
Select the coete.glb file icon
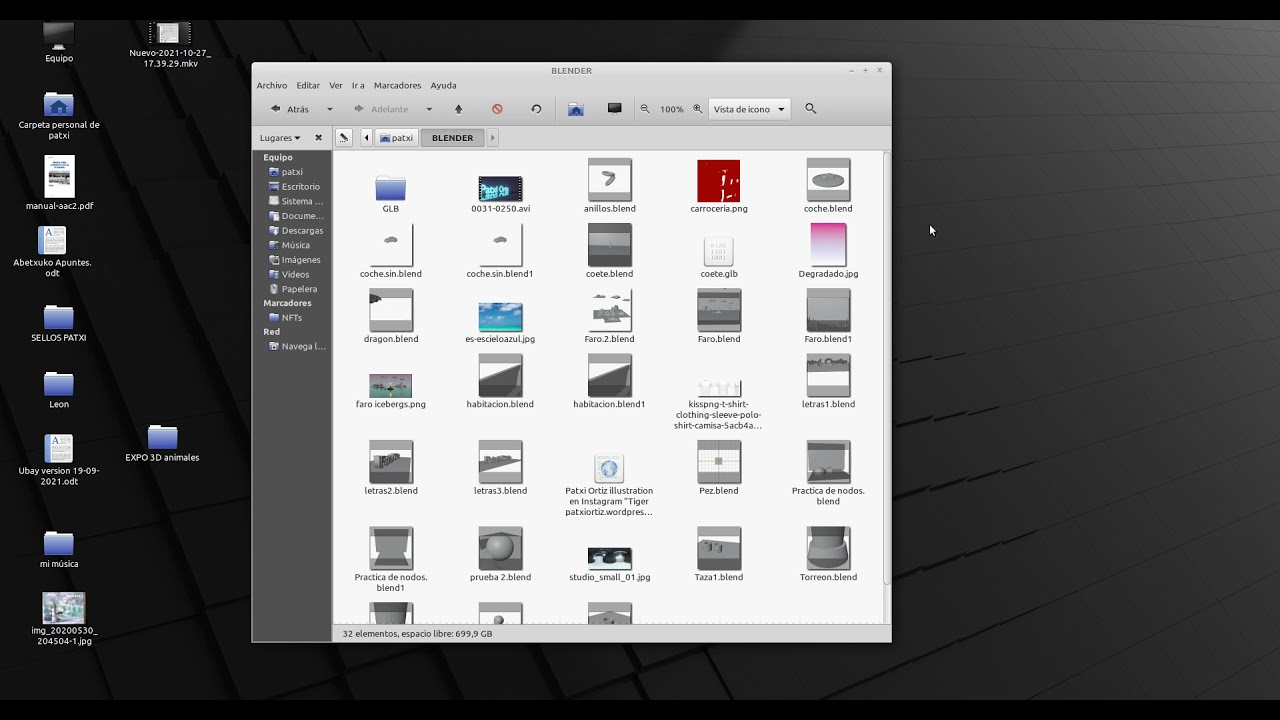point(719,251)
